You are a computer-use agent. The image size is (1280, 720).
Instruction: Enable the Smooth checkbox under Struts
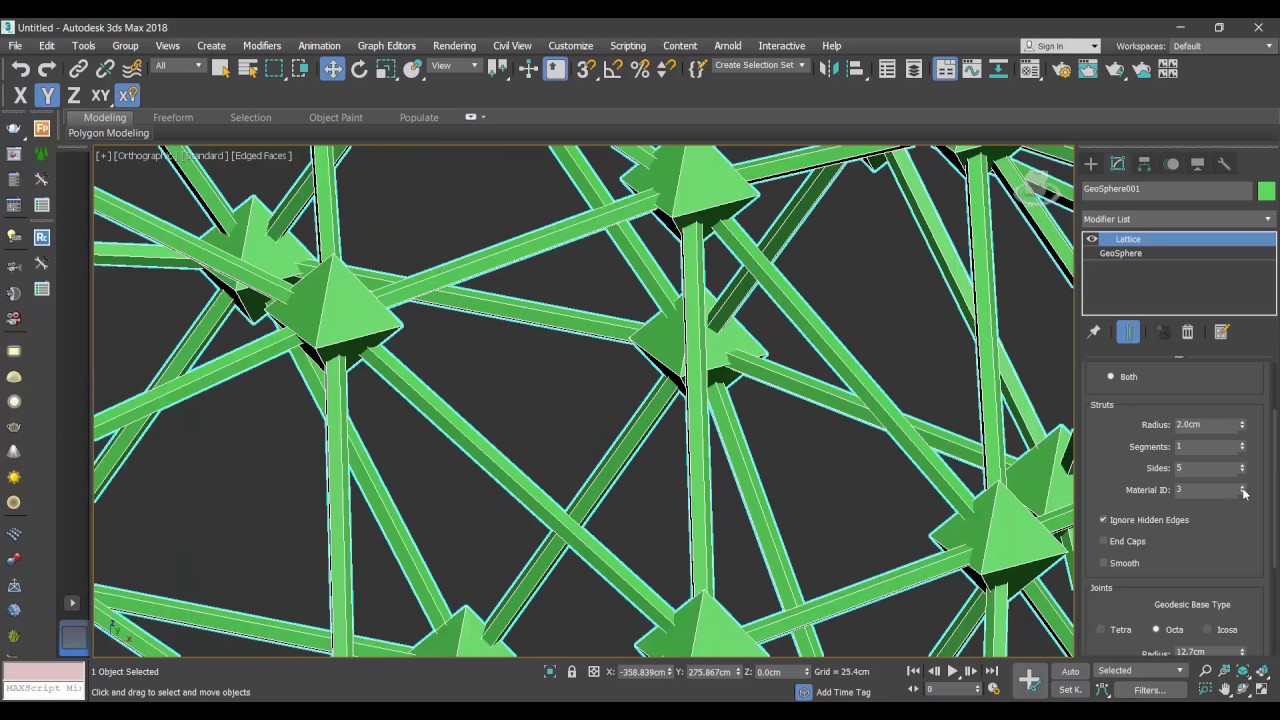(1104, 563)
